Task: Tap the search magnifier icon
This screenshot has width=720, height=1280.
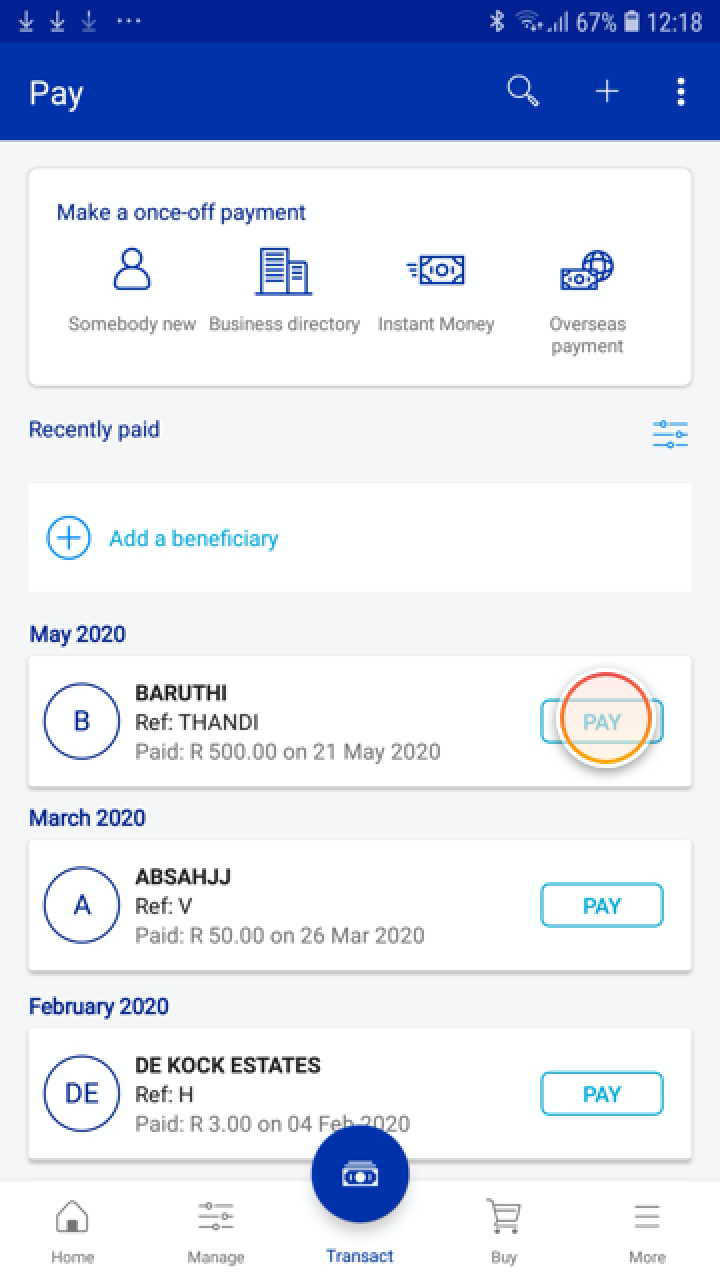Action: click(x=523, y=92)
